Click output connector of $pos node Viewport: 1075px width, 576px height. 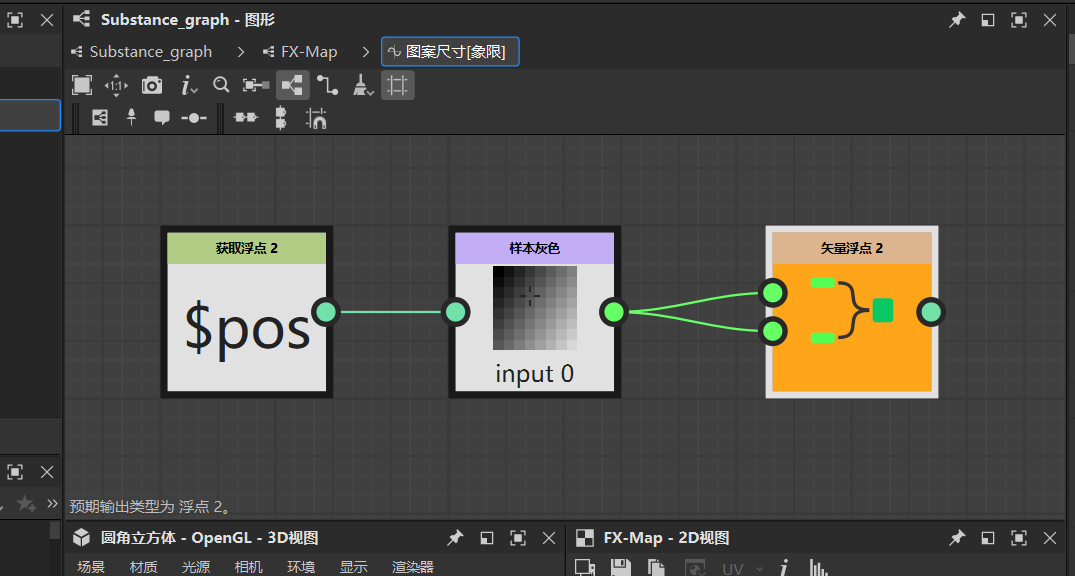tap(326, 312)
